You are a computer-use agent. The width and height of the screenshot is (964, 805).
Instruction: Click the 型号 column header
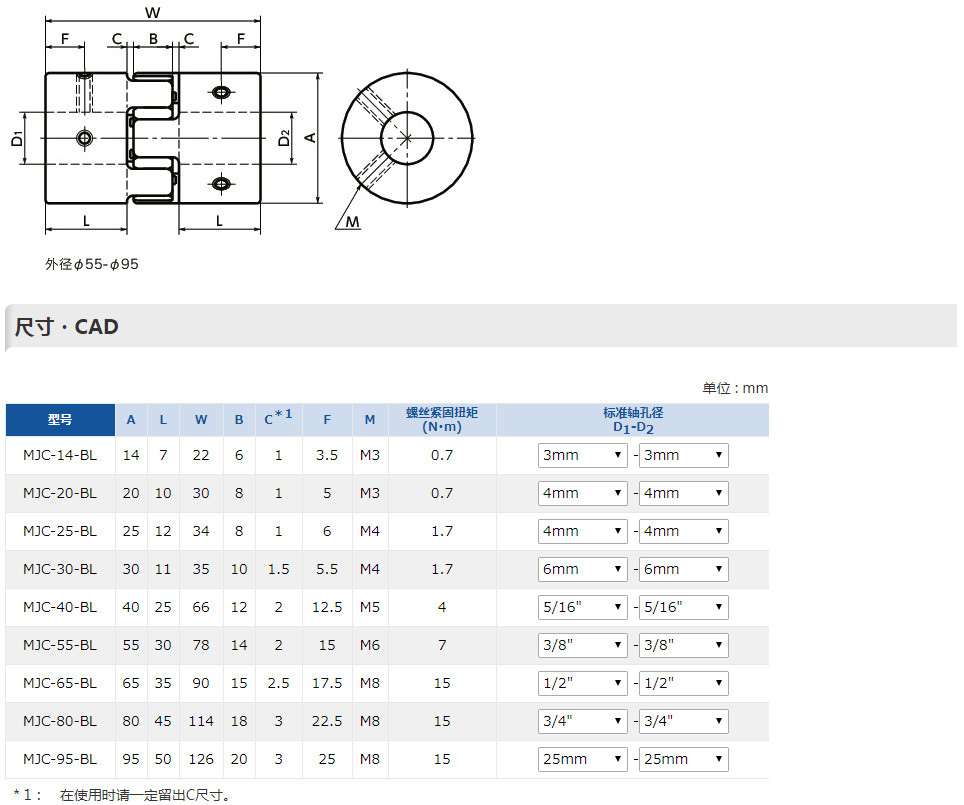60,420
